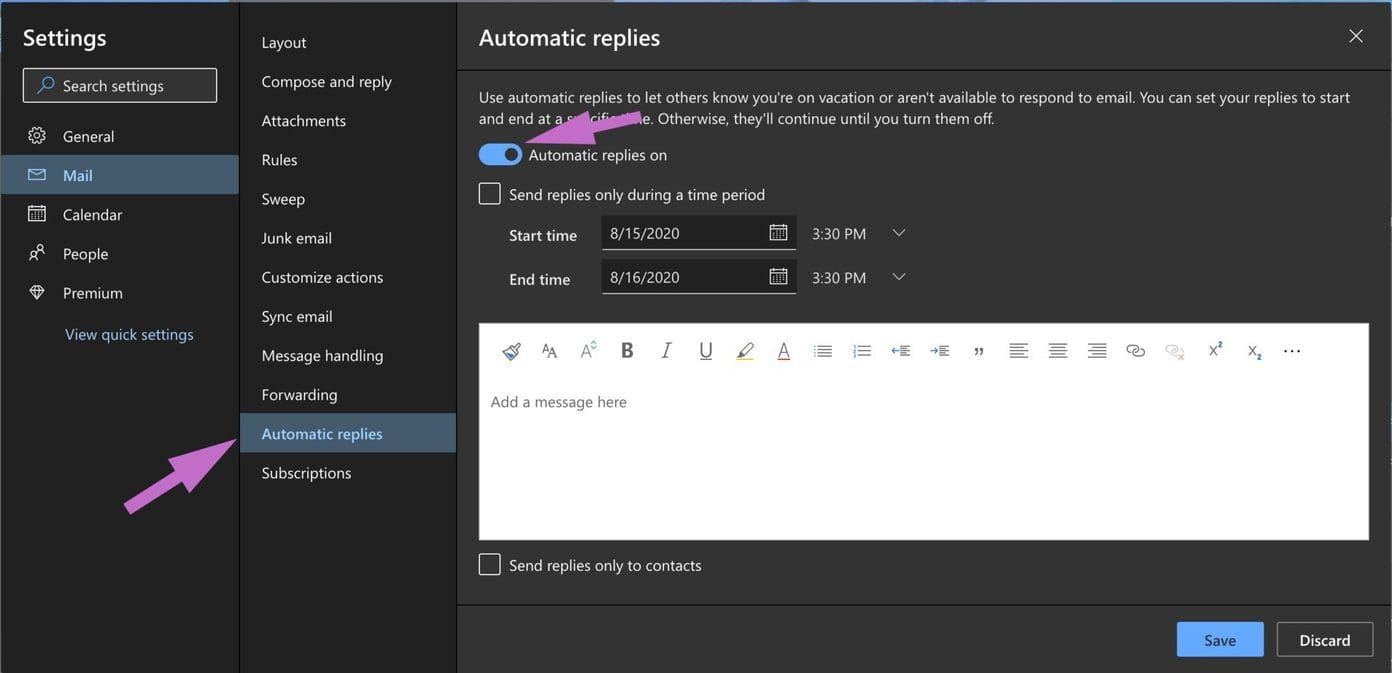Click View quick settings link

pyautogui.click(x=129, y=334)
